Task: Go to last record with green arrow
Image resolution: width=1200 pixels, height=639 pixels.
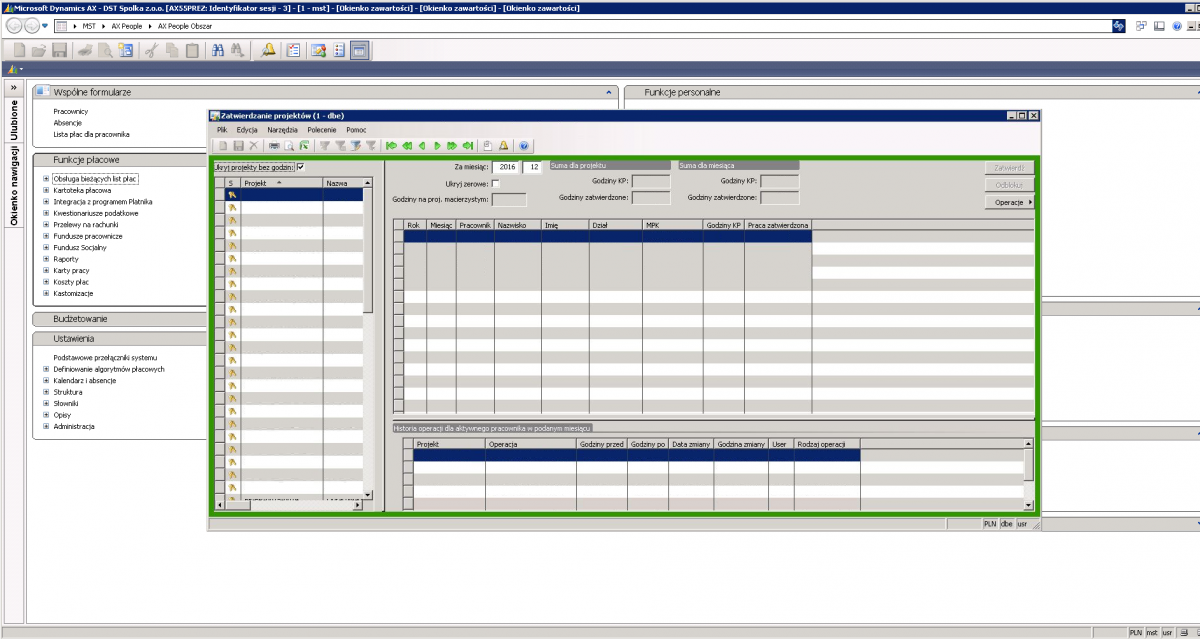Action: (467, 146)
